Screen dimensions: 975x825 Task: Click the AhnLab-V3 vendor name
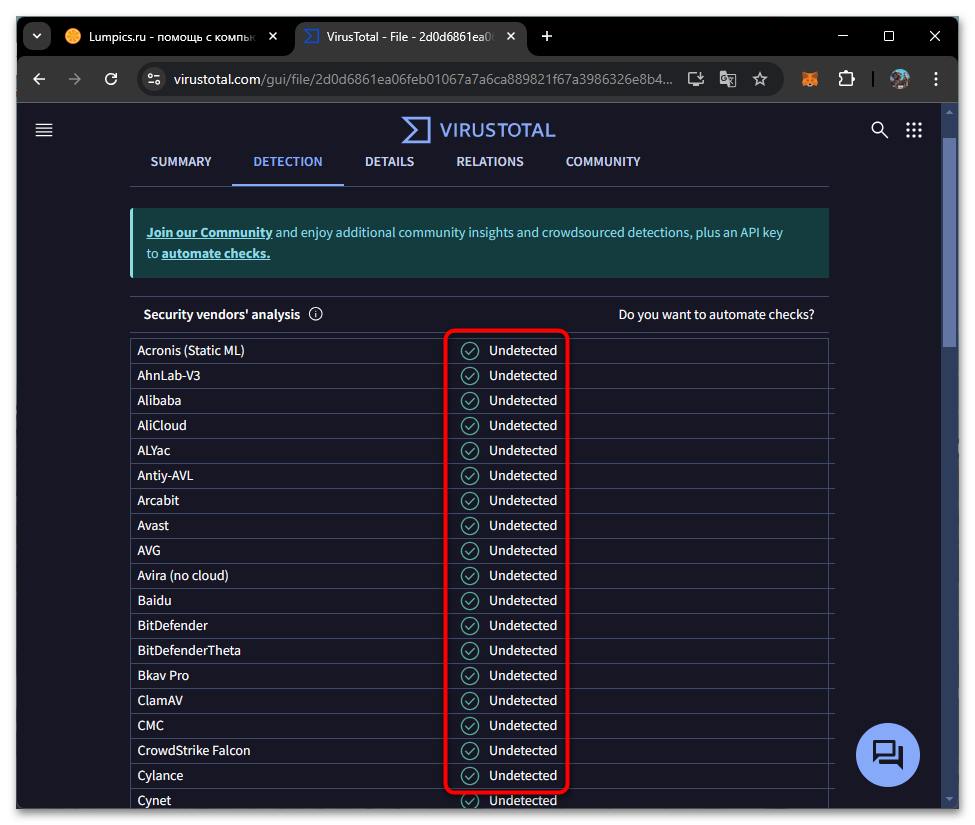coord(169,376)
